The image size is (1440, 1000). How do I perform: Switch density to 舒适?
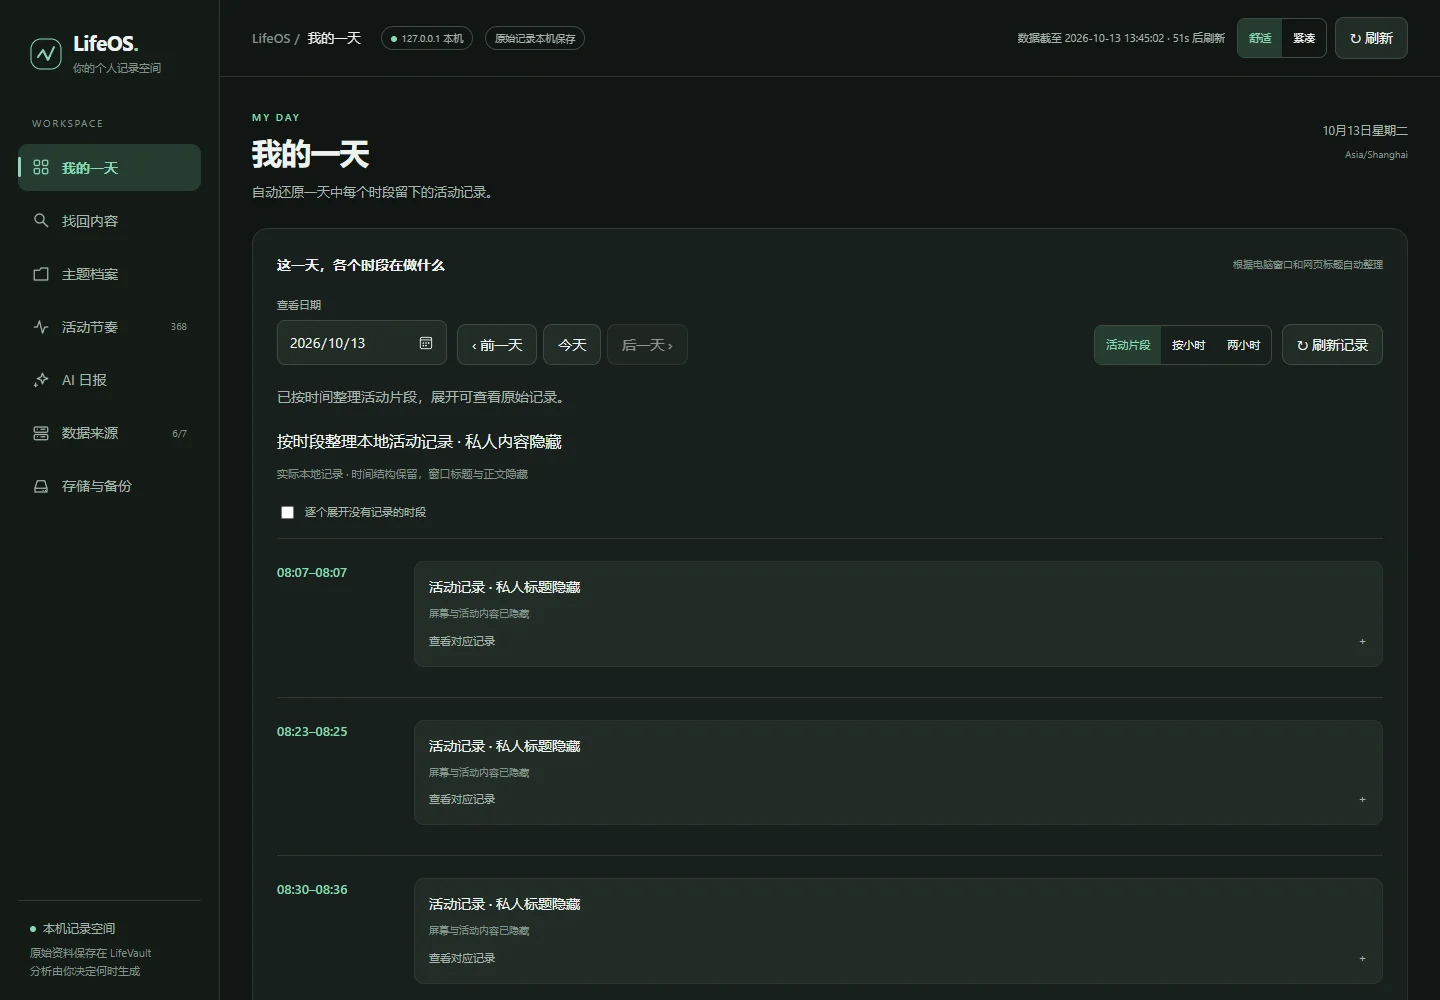pyautogui.click(x=1260, y=38)
